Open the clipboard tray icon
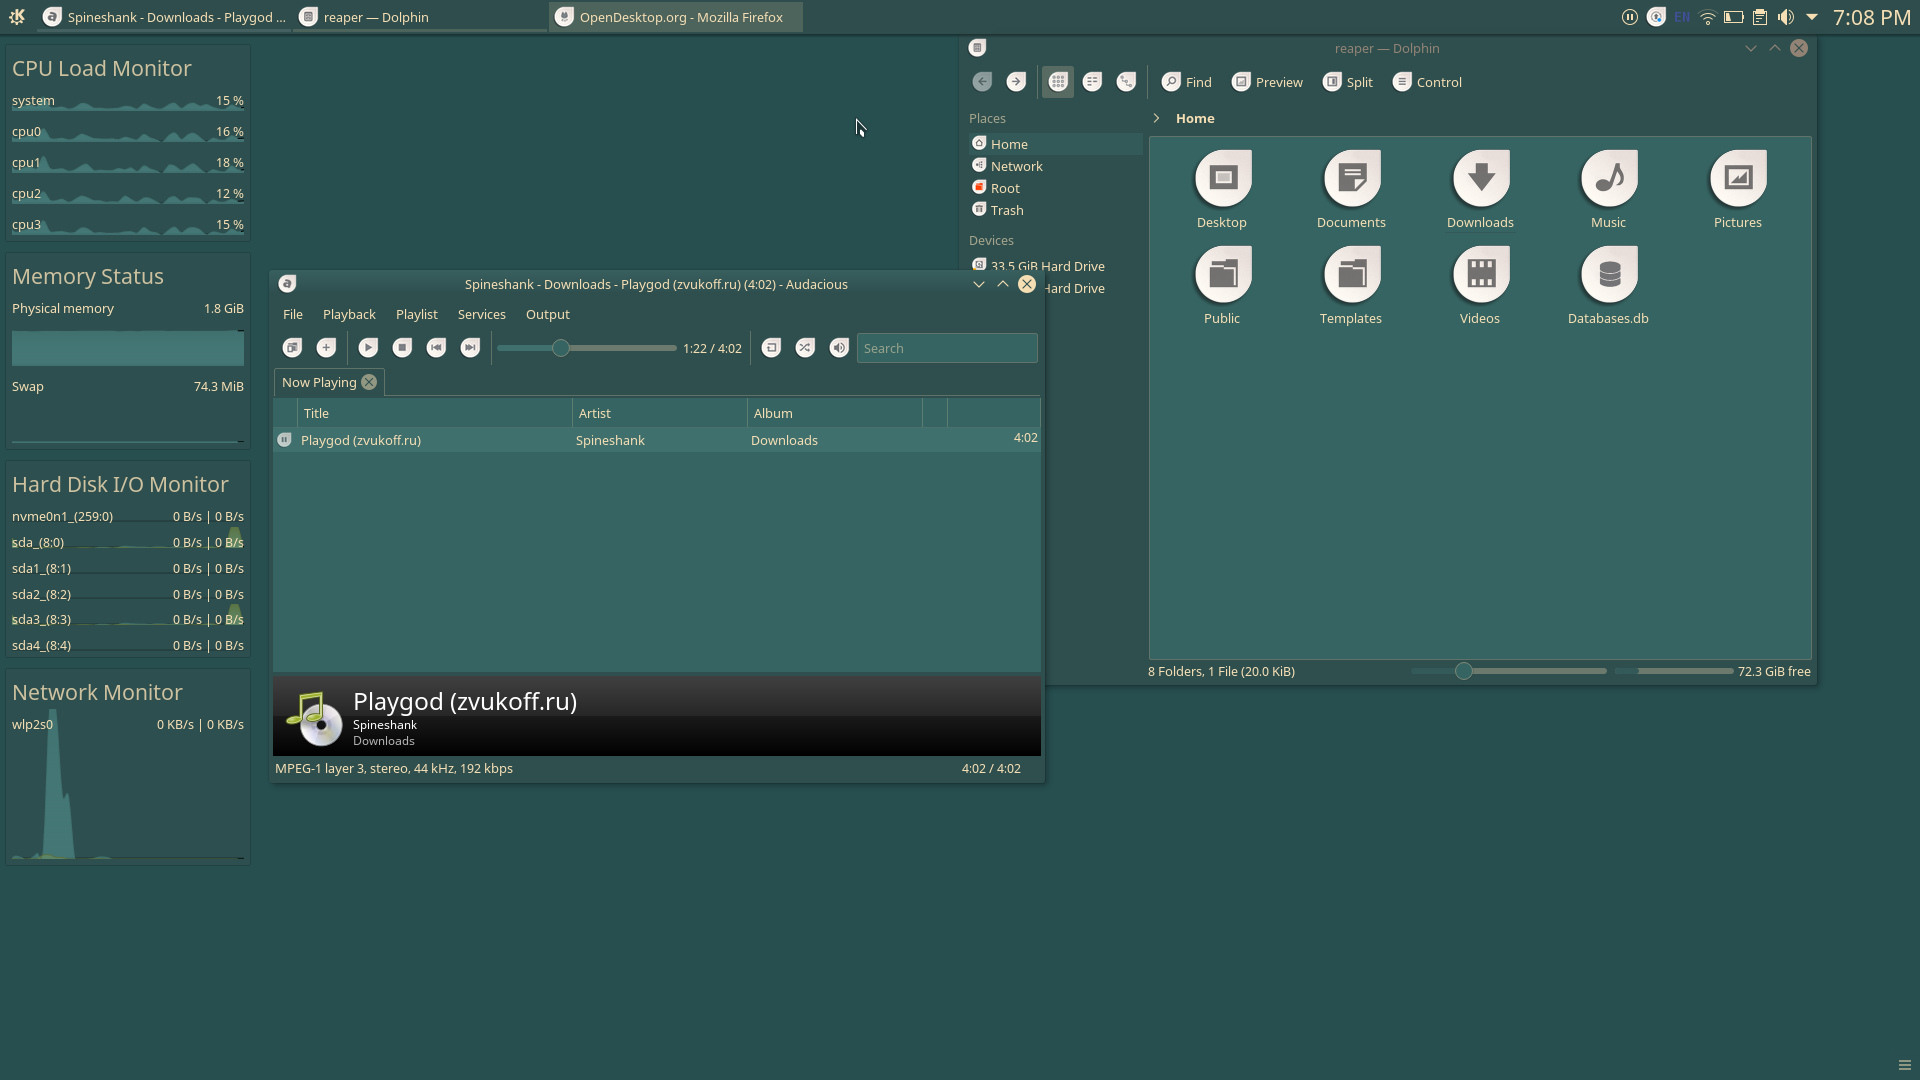Image resolution: width=1920 pixels, height=1080 pixels. pos(1760,17)
